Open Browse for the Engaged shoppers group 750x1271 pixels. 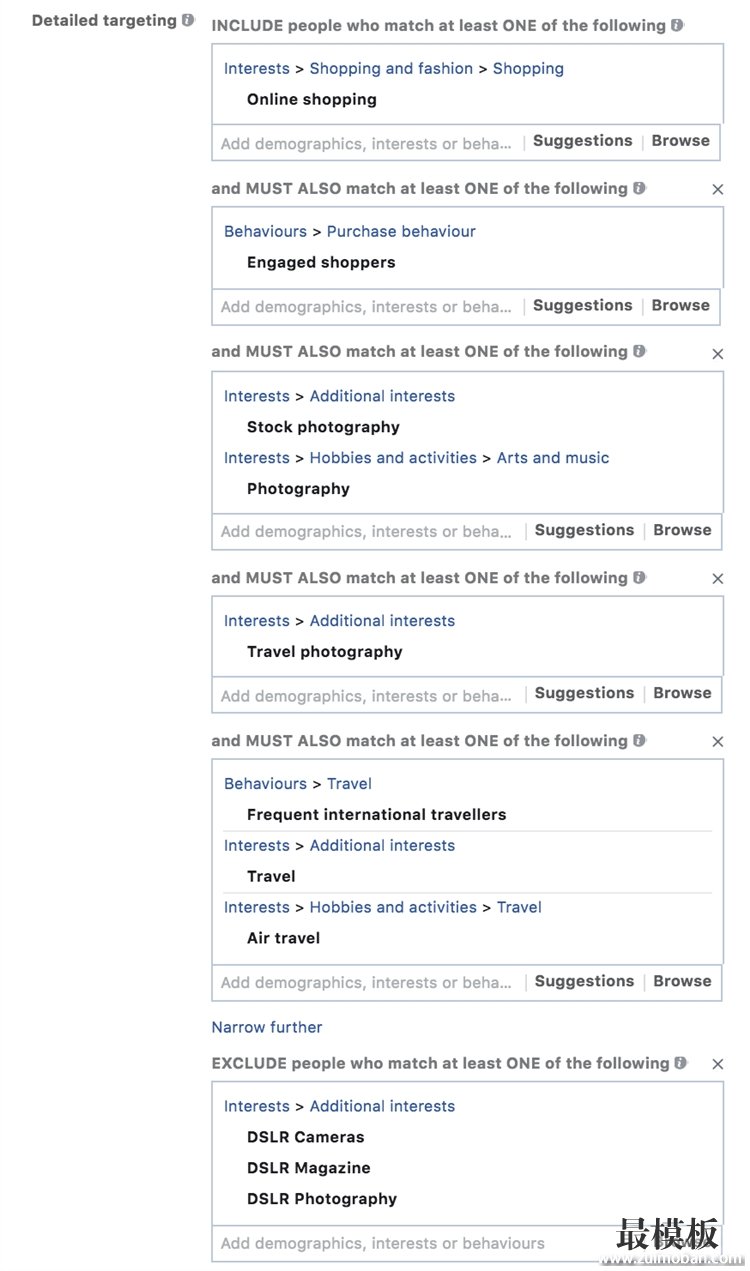click(680, 306)
